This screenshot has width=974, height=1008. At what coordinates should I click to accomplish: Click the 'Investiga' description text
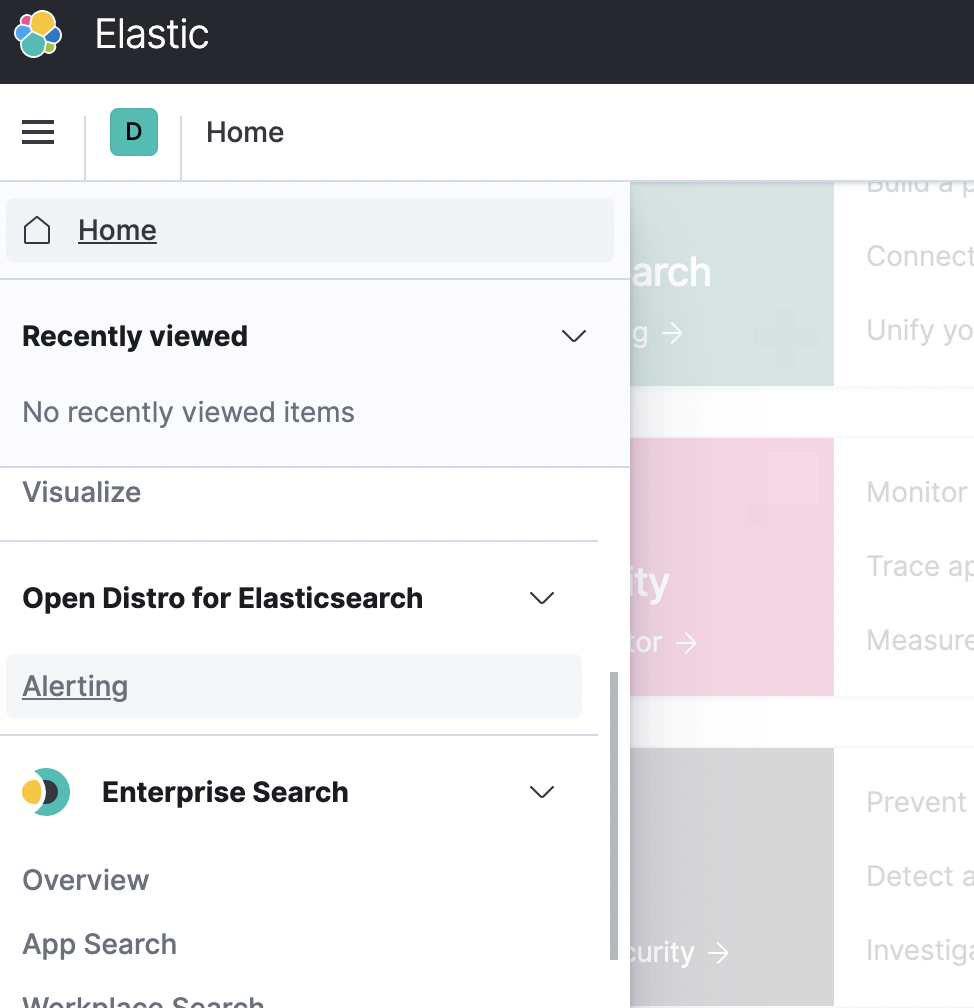(920, 950)
